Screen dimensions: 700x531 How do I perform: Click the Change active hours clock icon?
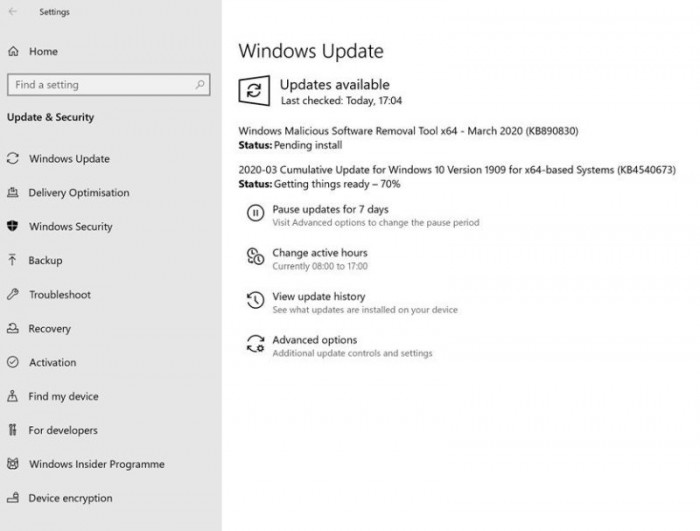point(255,257)
